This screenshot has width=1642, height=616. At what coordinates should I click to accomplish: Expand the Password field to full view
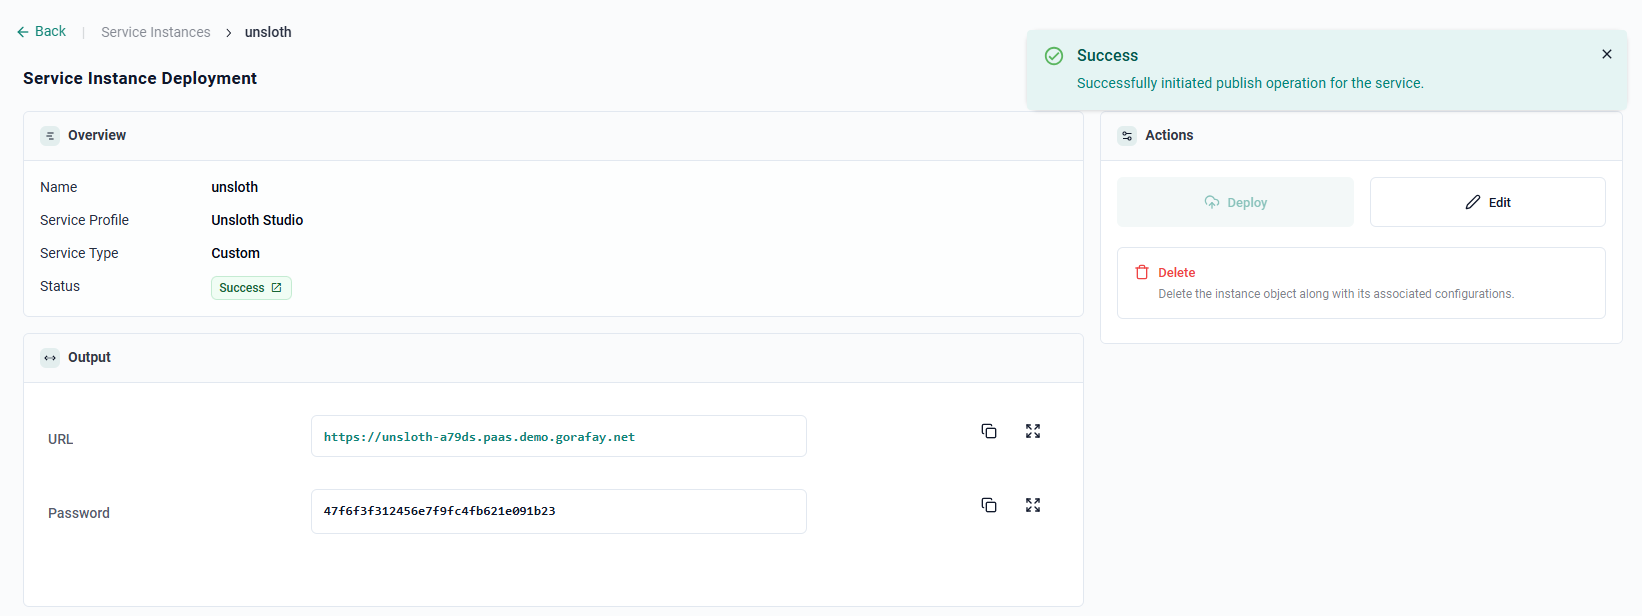pyautogui.click(x=1033, y=505)
